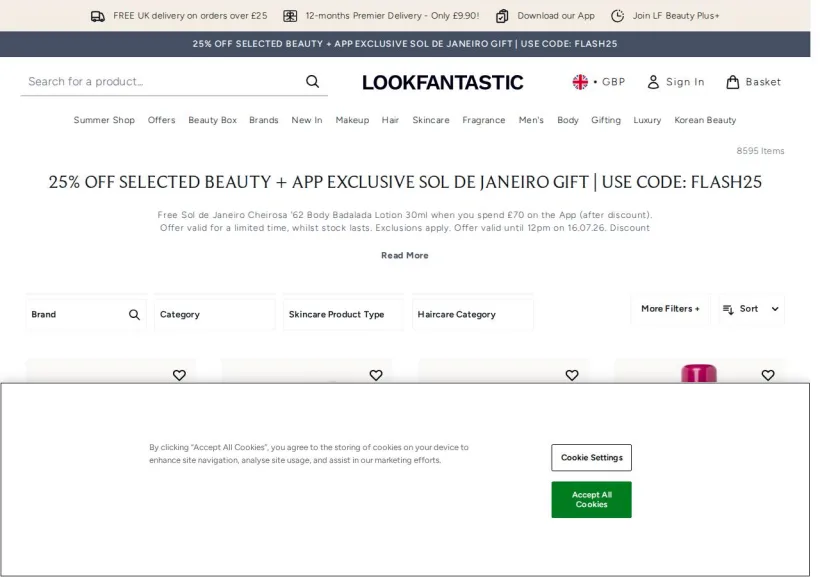Open the Fragrance menu item
Image resolution: width=820 pixels, height=577 pixels.
point(484,120)
